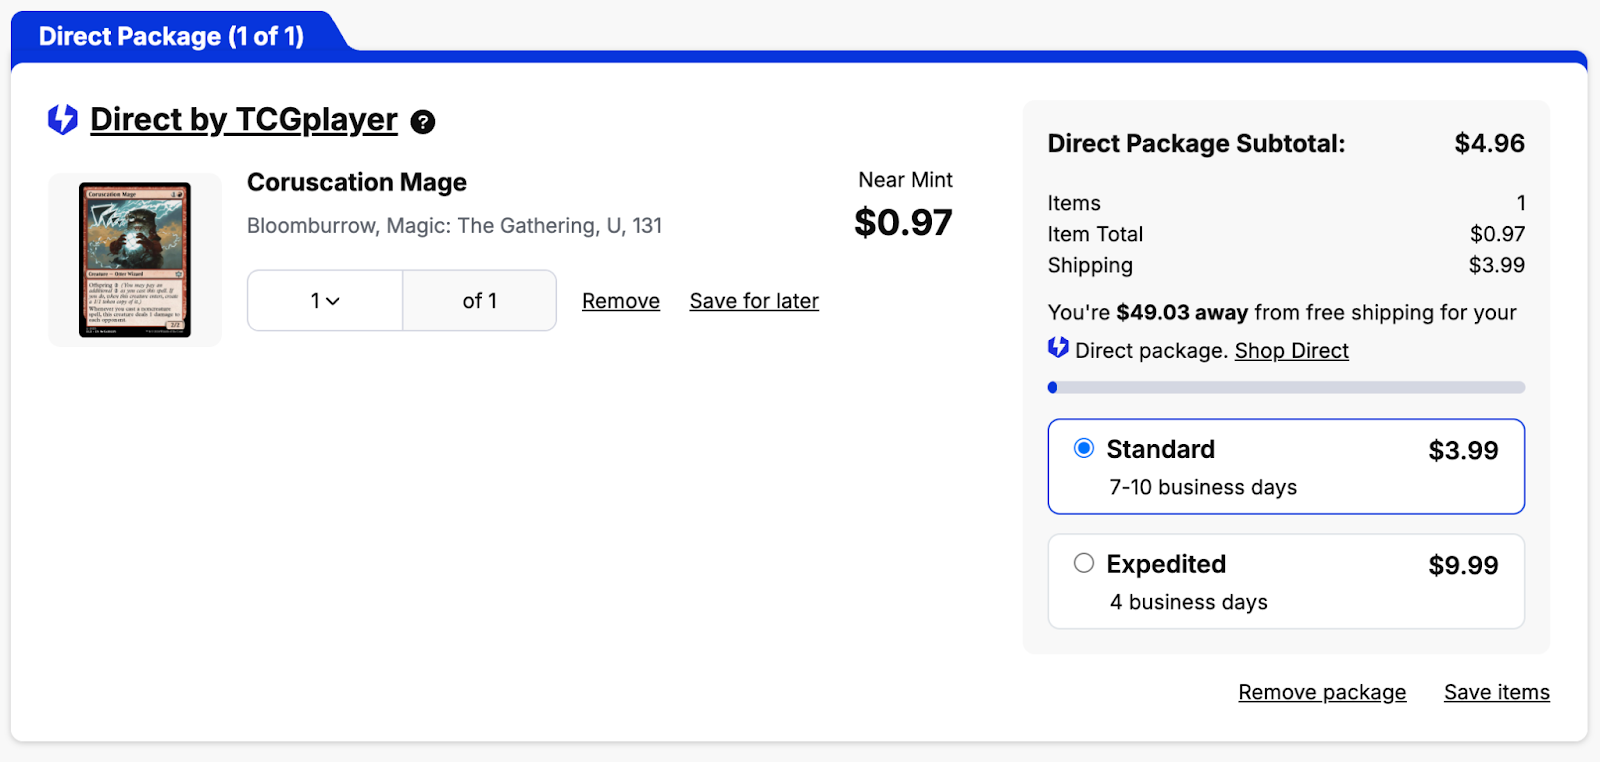Choose the Expedited shipping radio button
This screenshot has height=762, width=1600.
1083,563
